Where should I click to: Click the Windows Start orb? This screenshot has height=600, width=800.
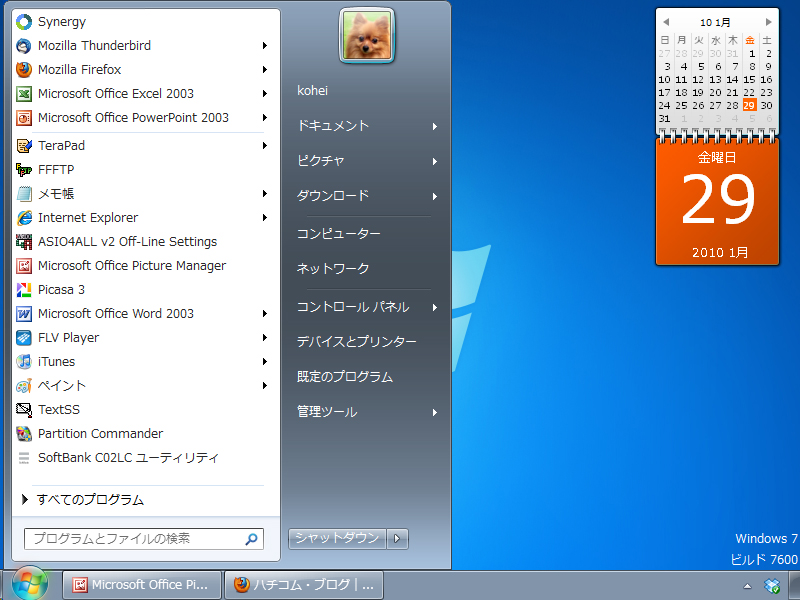click(30, 584)
